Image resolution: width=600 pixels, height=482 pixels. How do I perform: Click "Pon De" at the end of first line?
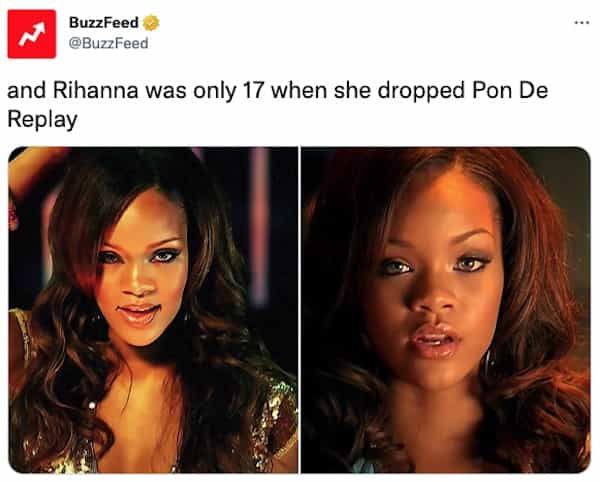point(510,91)
